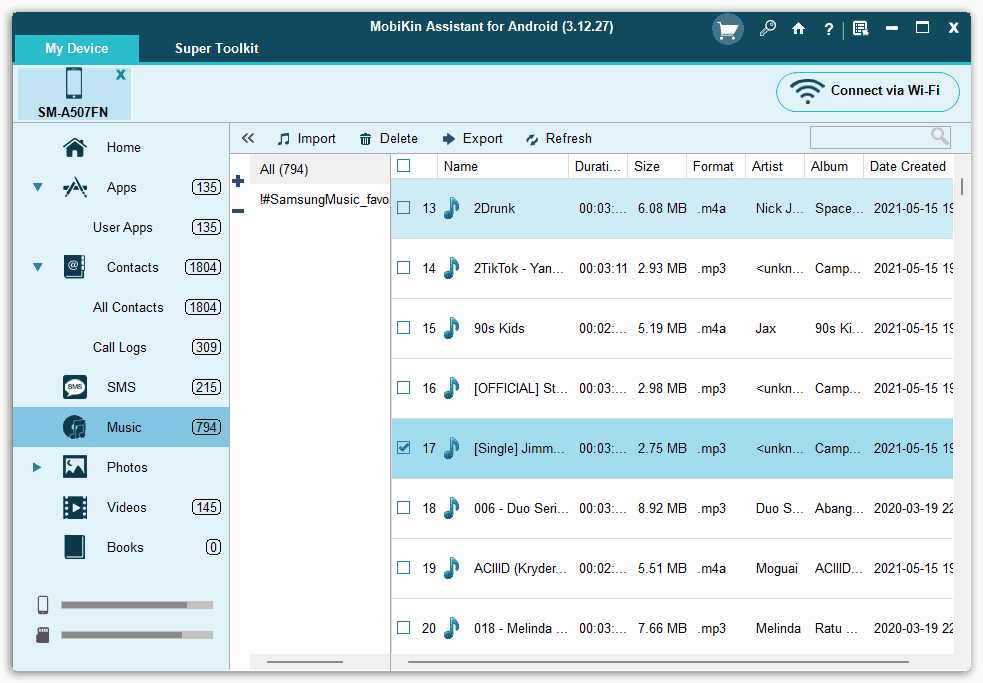983x683 pixels.
Task: Click music note icon of 90s Kids
Action: (x=451, y=327)
